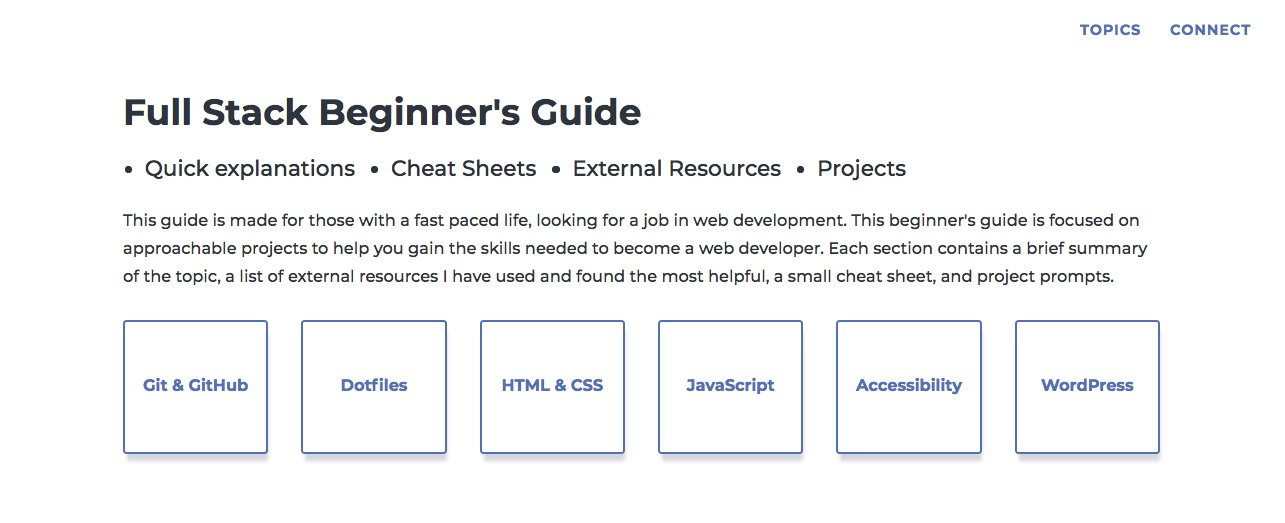Open the TOPICS navigation link
Image resolution: width=1285 pixels, height=523 pixels.
pos(1110,30)
